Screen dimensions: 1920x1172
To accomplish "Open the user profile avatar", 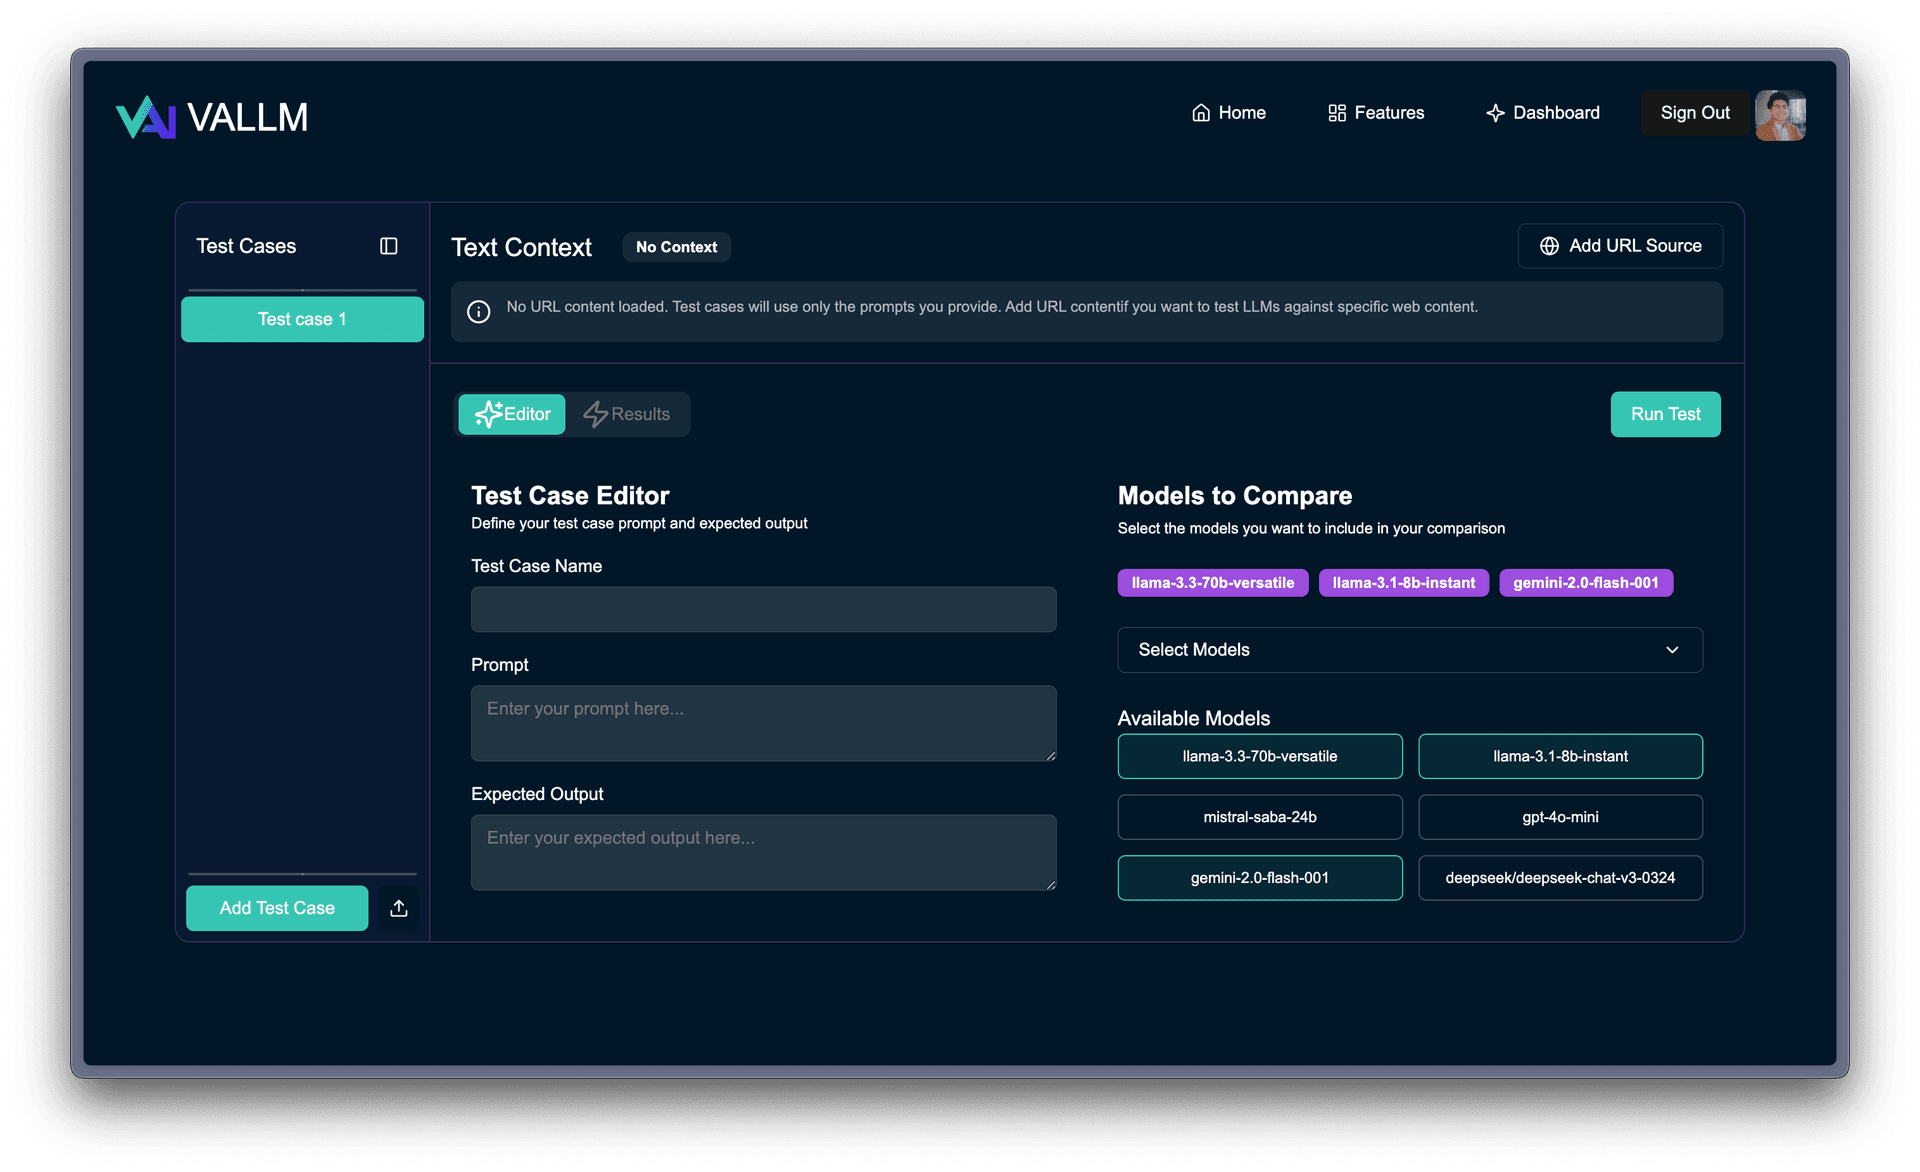I will tap(1780, 114).
